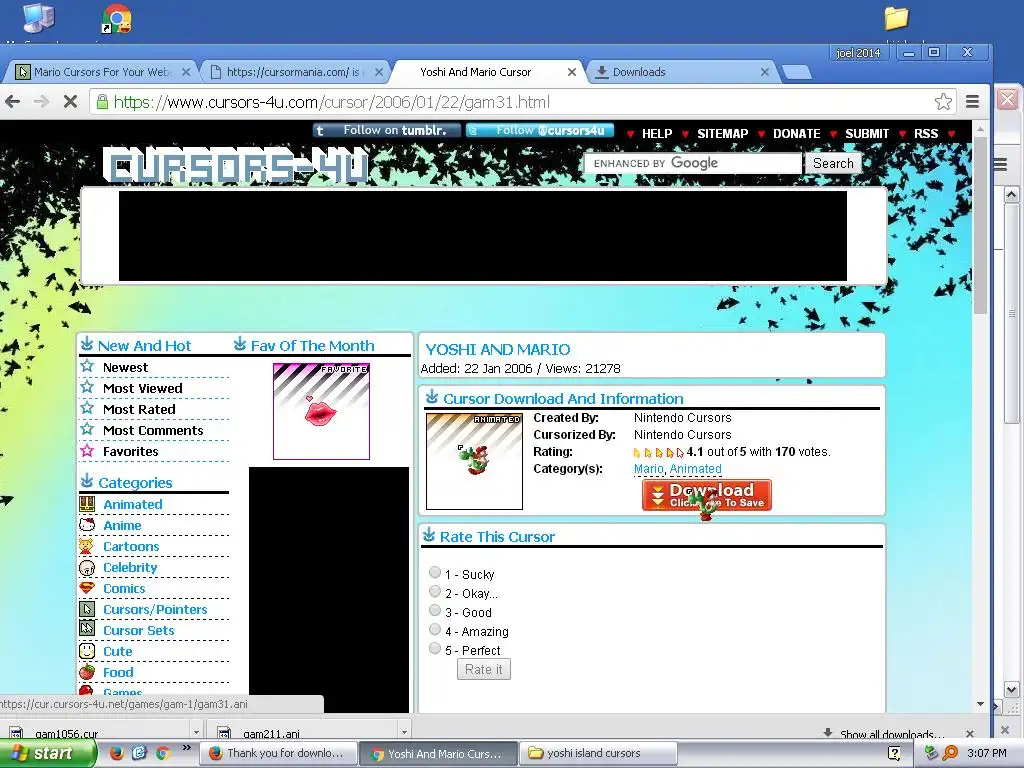Open the SITEMAP menu item
Viewport: 1024px width, 768px height.
tap(722, 133)
